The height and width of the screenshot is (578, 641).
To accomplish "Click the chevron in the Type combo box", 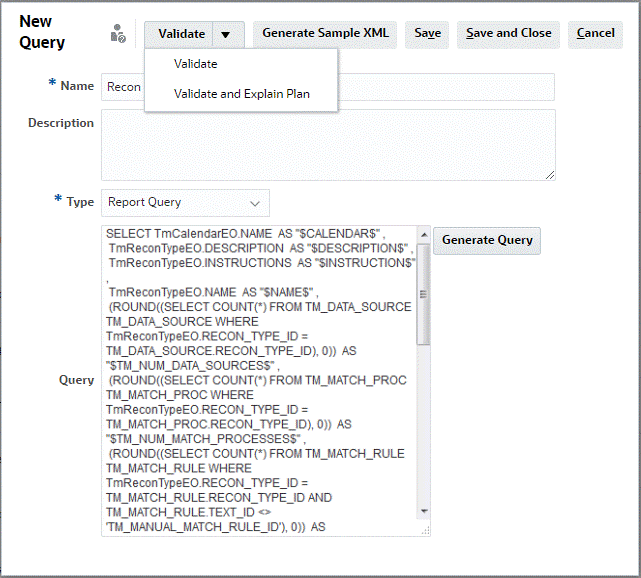I will point(254,203).
